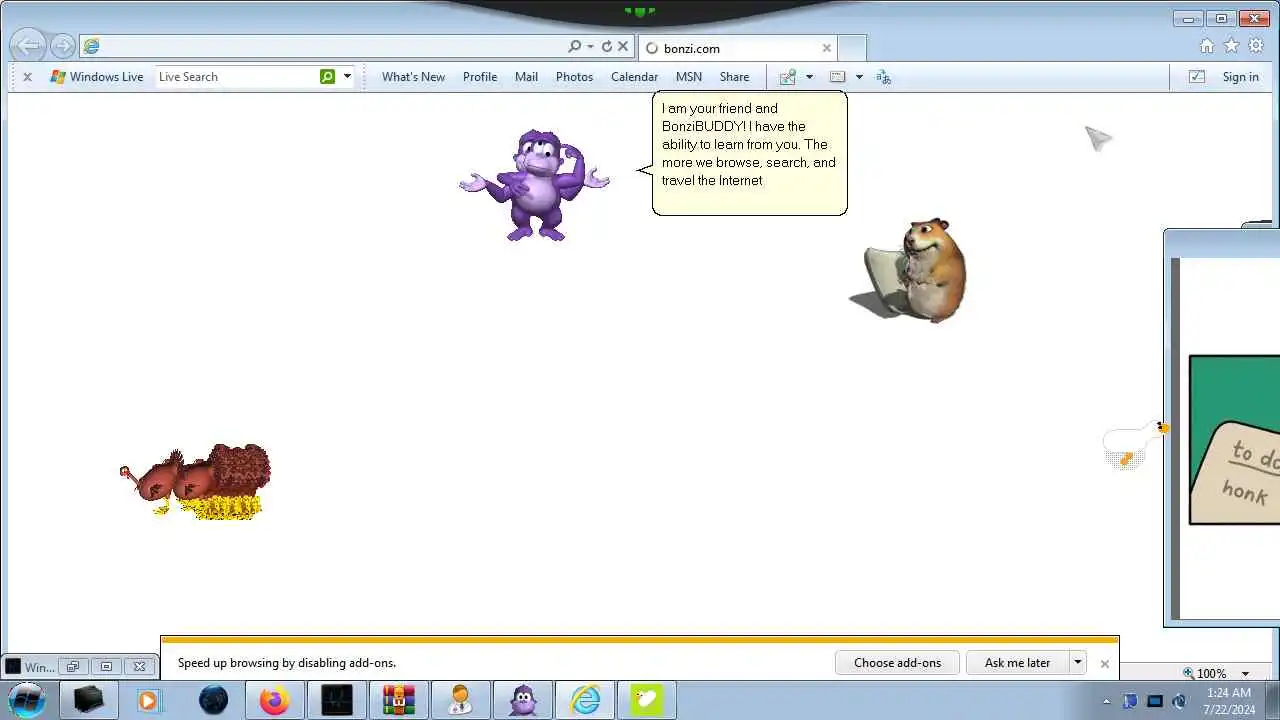Open Profile in the Windows Live toolbar
Screen dimensions: 1280x720
(x=480, y=77)
